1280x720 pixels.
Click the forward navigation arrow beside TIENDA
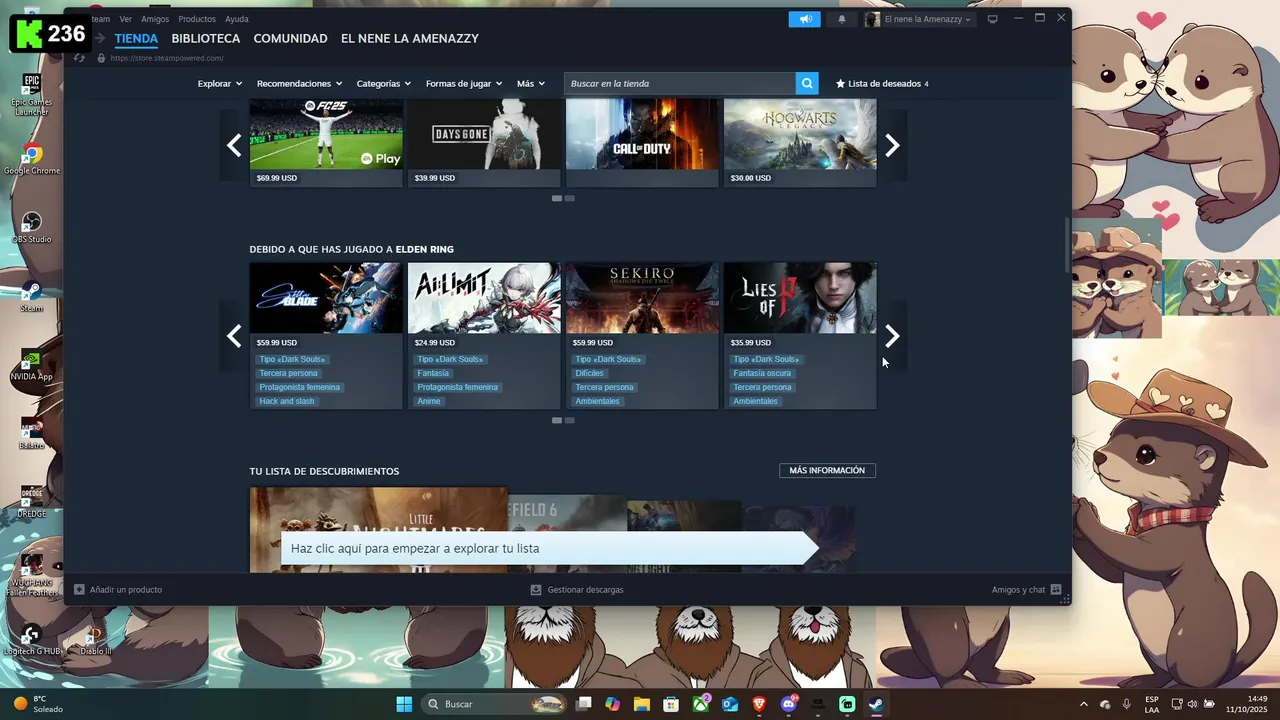[x=101, y=39]
